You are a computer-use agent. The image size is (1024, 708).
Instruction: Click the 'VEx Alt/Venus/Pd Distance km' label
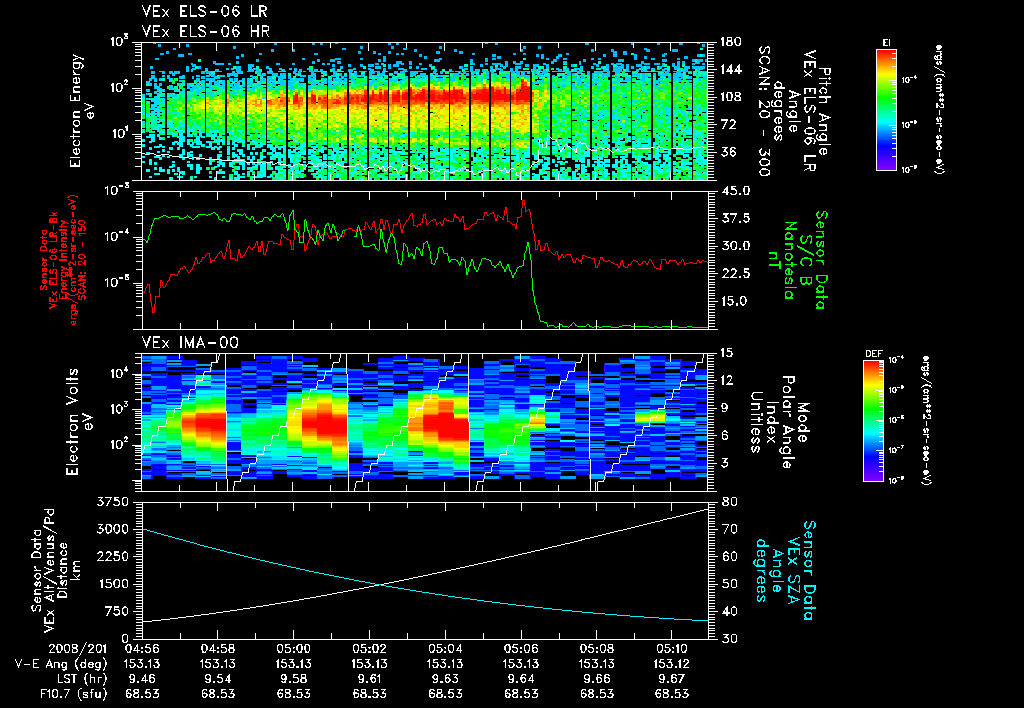pos(64,570)
